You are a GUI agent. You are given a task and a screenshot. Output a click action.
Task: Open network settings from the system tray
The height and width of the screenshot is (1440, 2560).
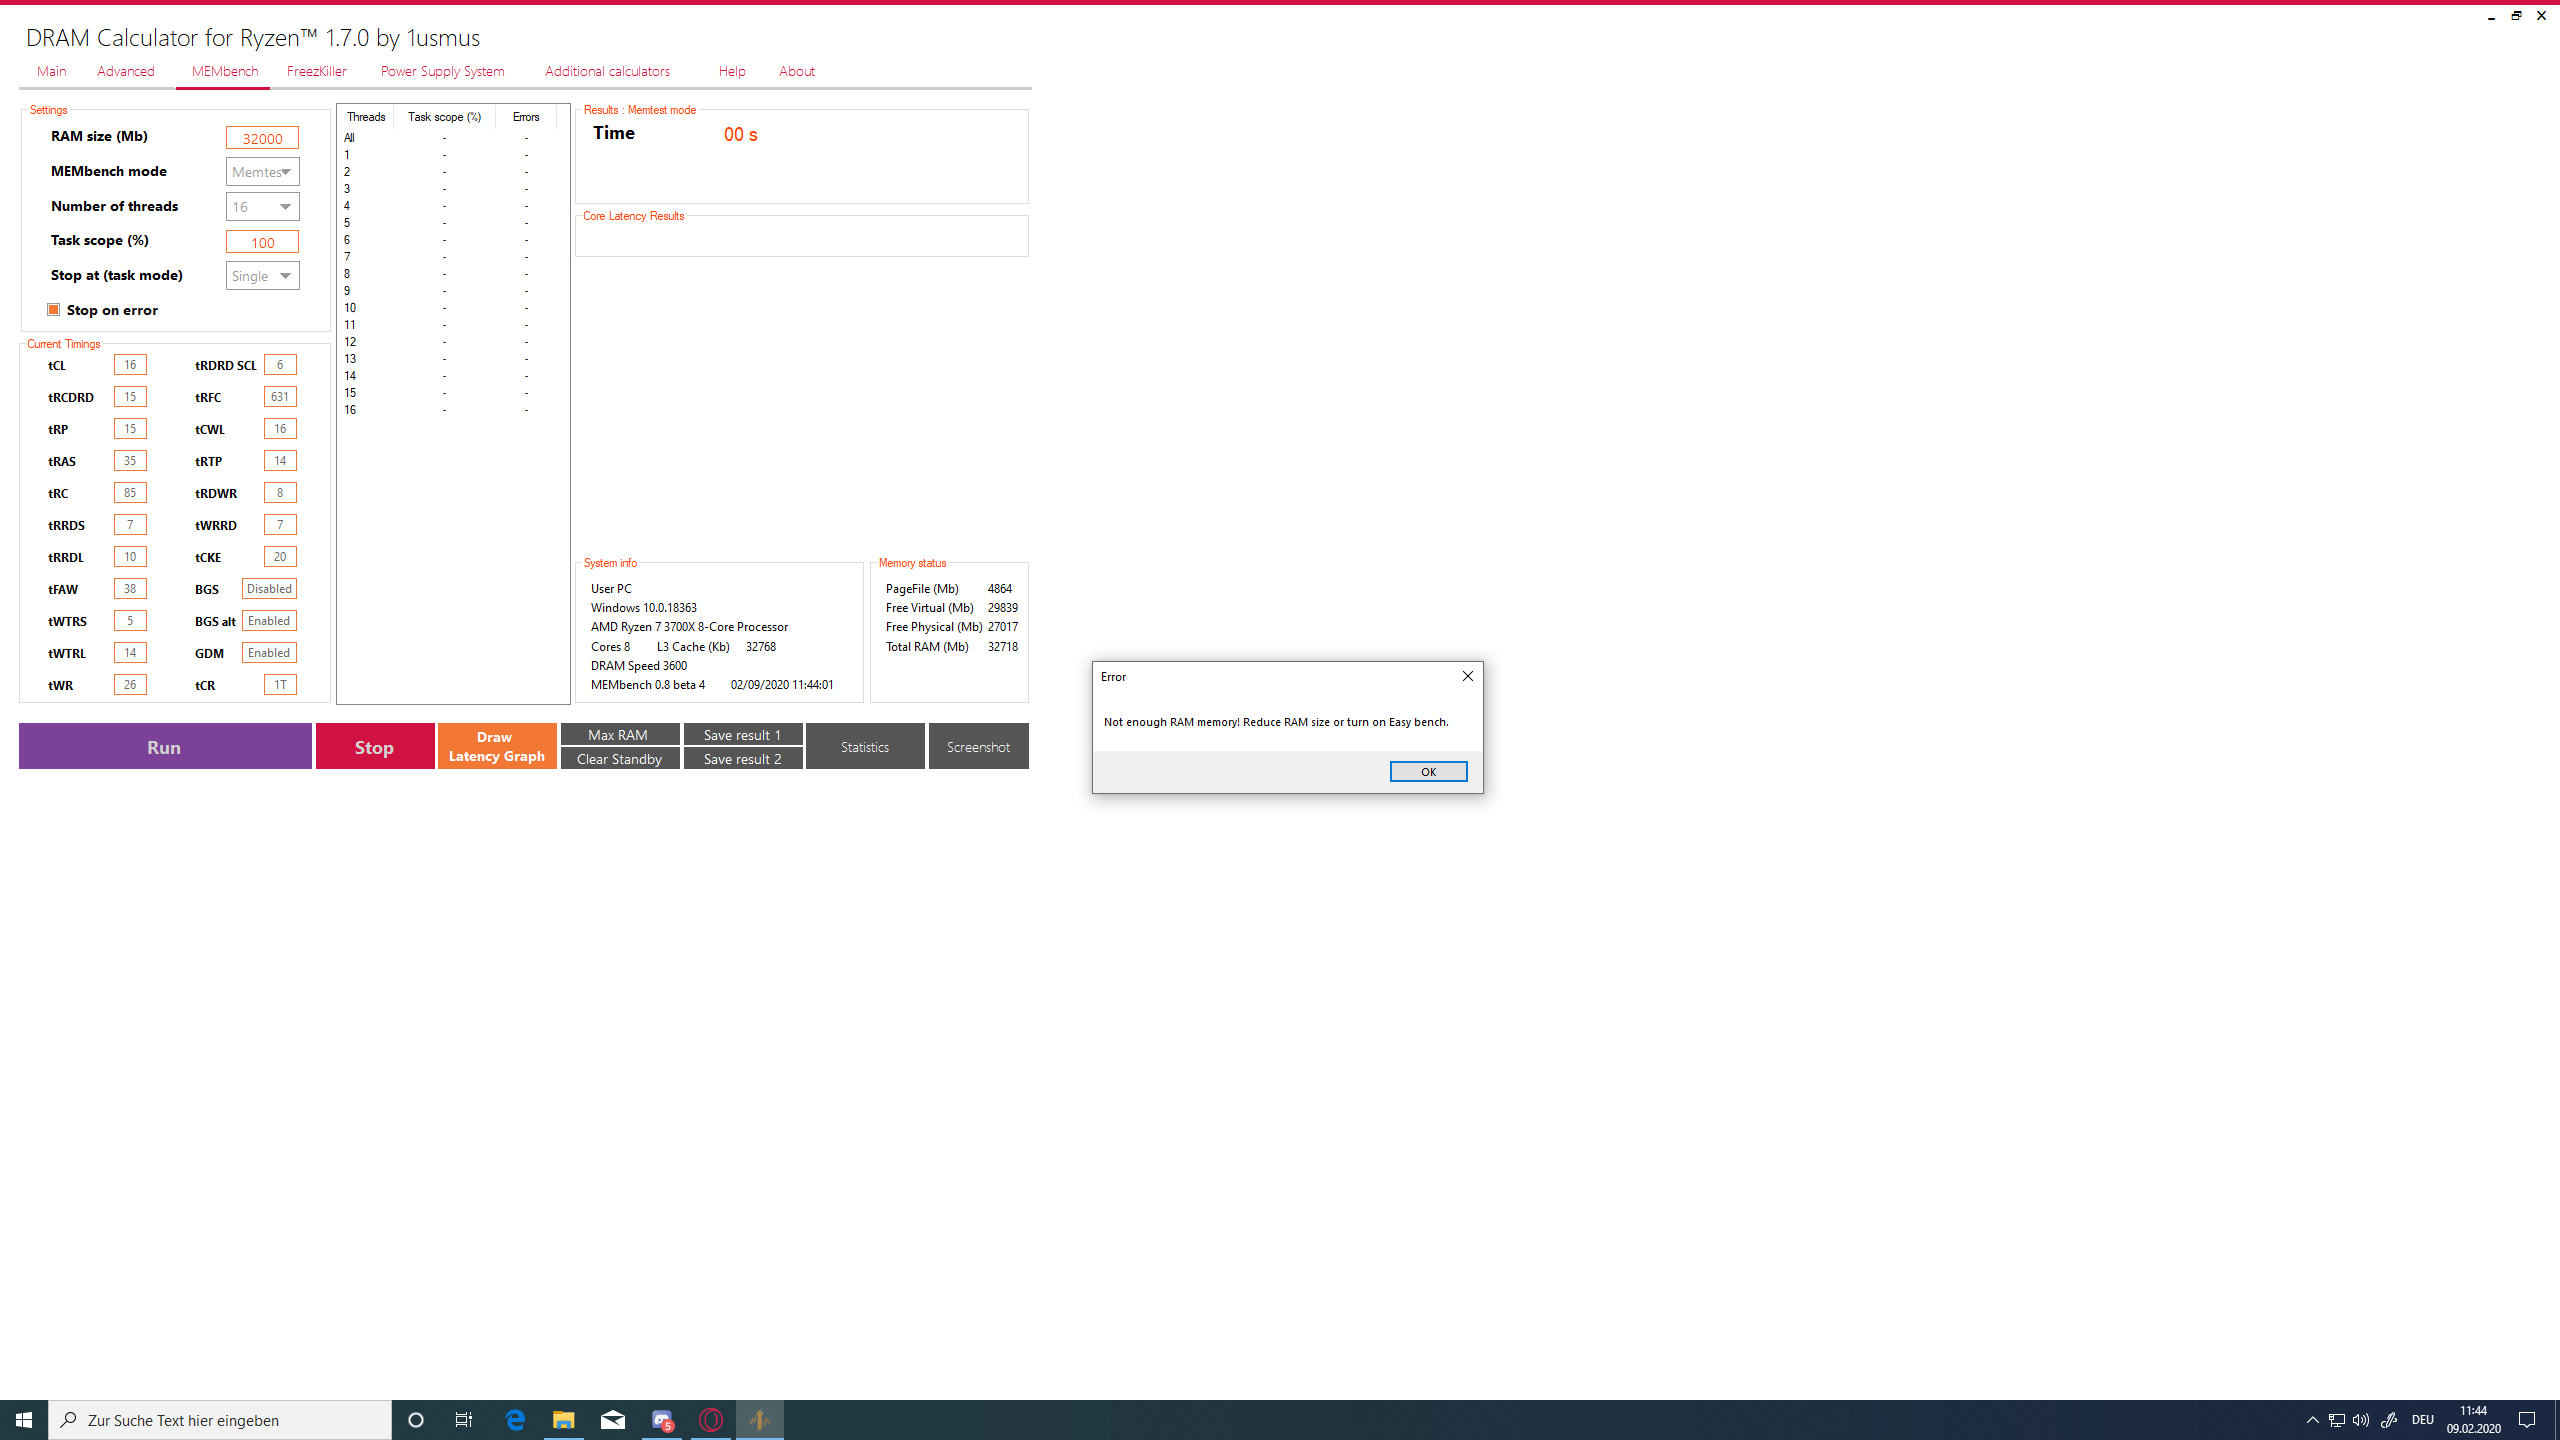(2337, 1420)
